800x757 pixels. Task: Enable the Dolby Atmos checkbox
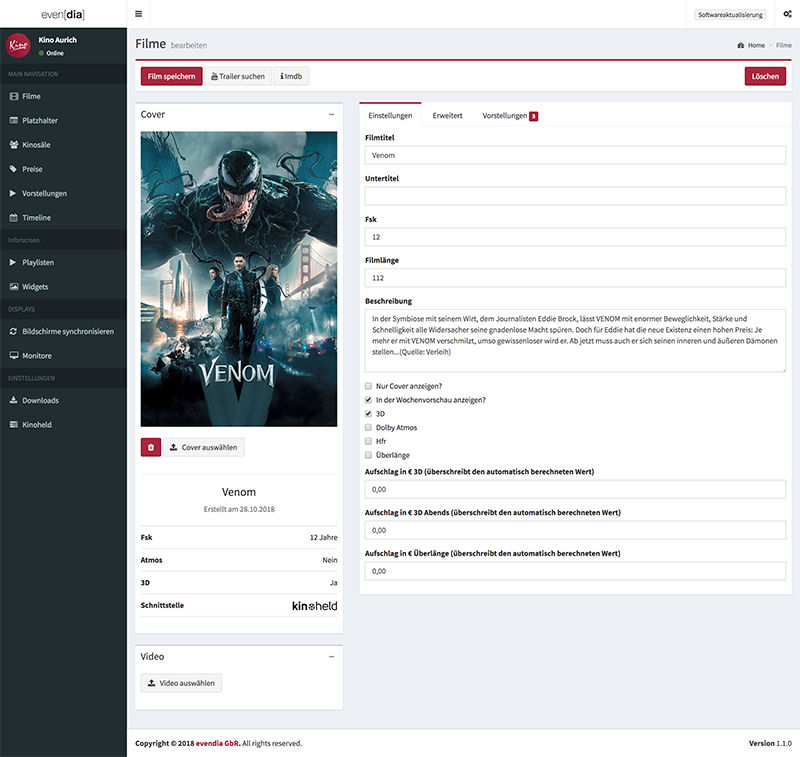[368, 427]
